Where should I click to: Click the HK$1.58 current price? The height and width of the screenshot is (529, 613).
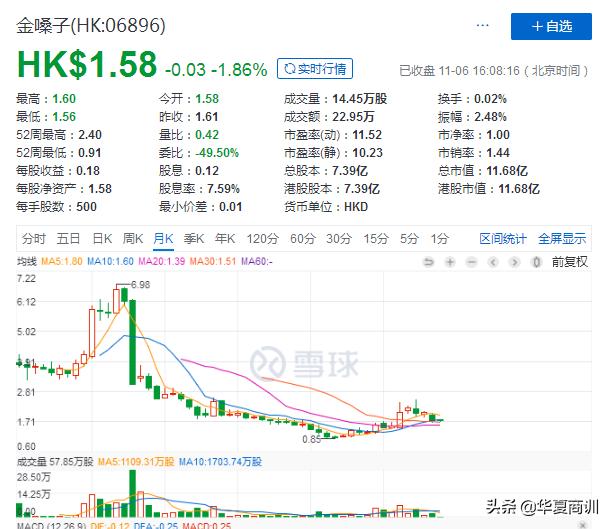point(87,65)
